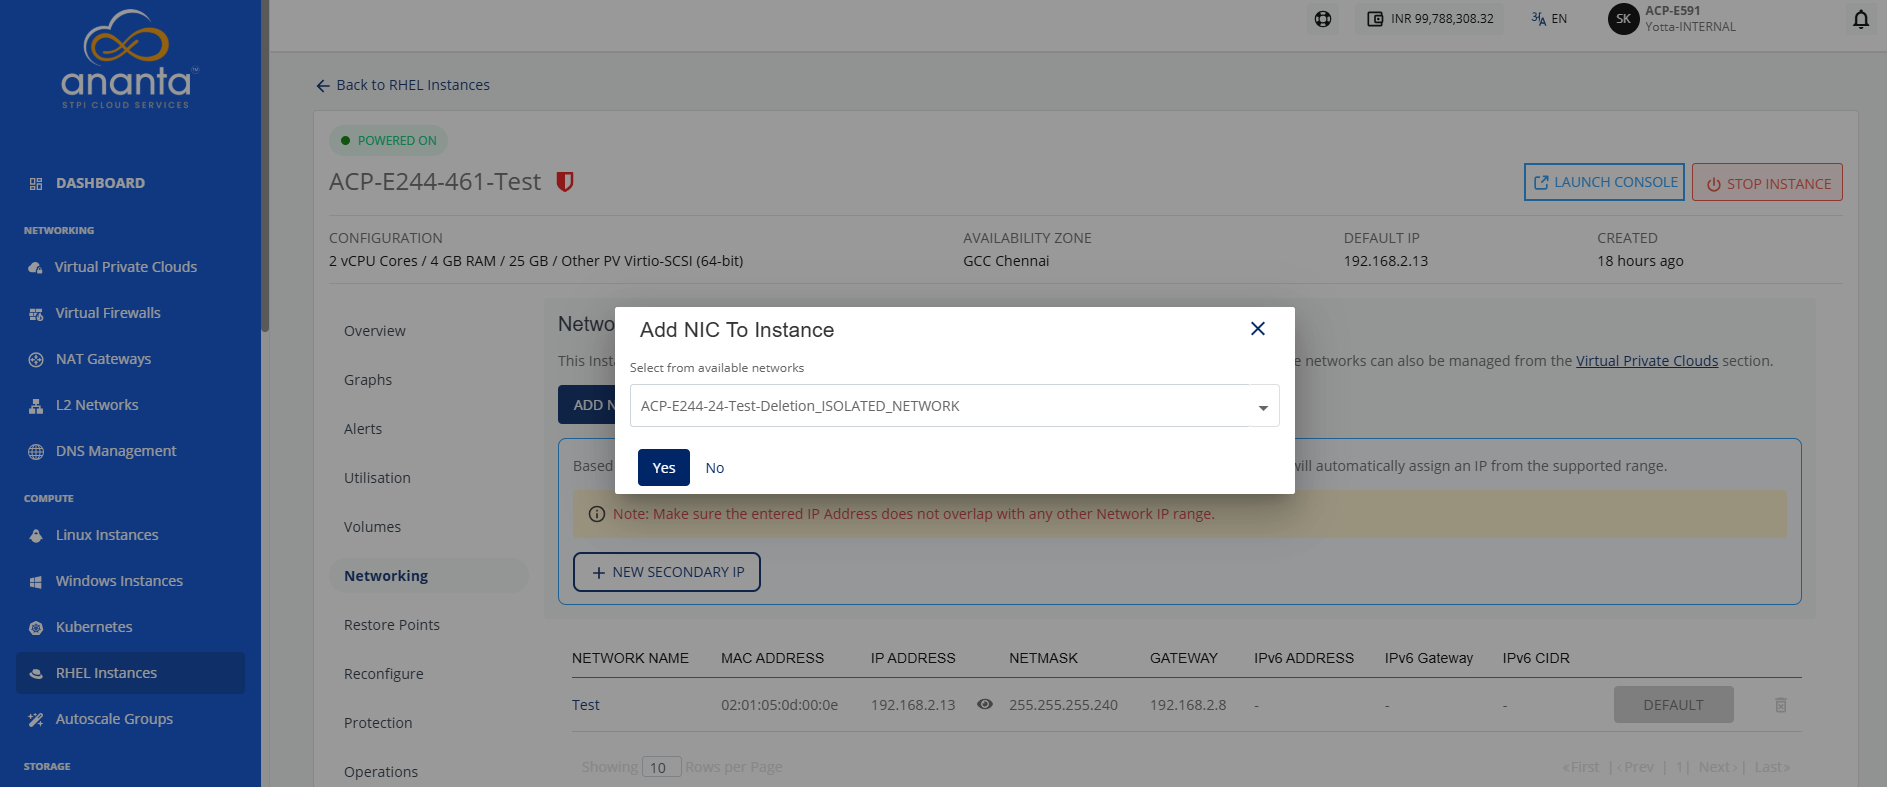
Task: Click the notification bell icon
Action: [1860, 19]
